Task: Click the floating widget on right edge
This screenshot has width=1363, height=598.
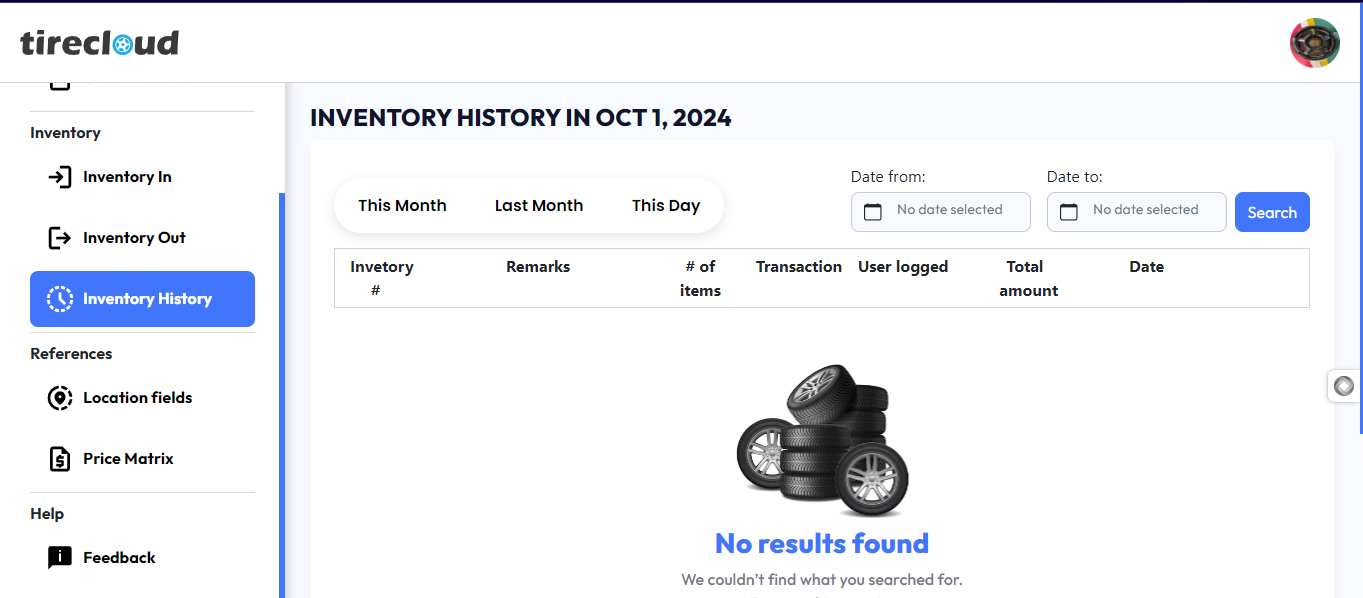Action: tap(1344, 386)
